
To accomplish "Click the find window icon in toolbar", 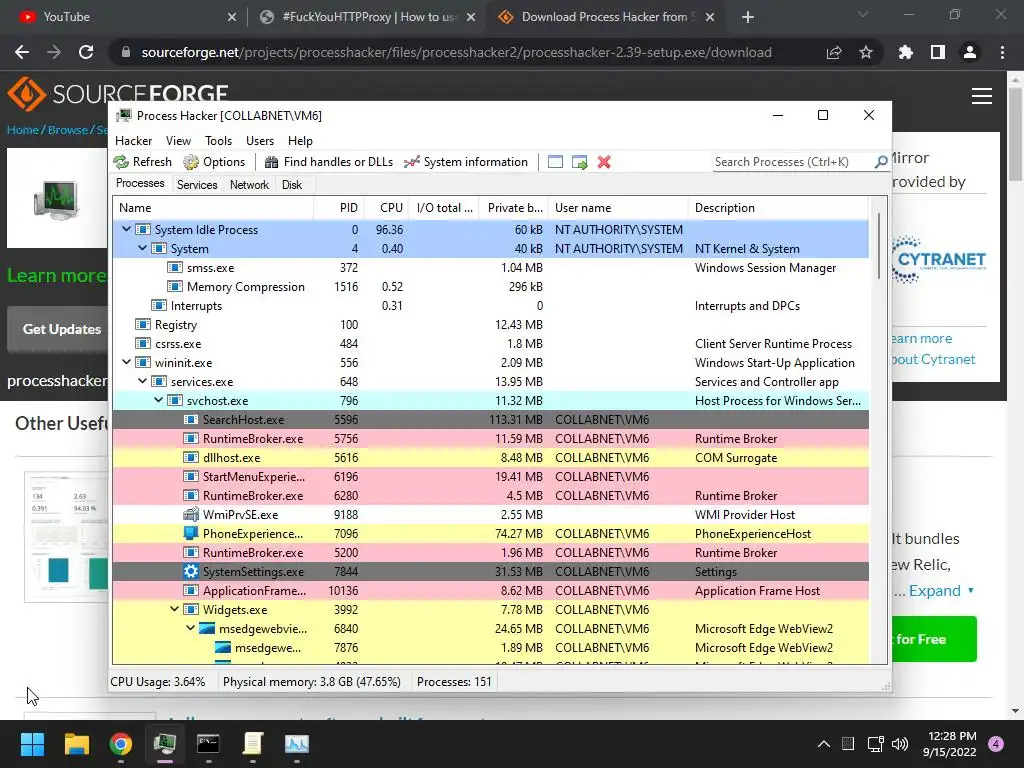I will pos(555,162).
